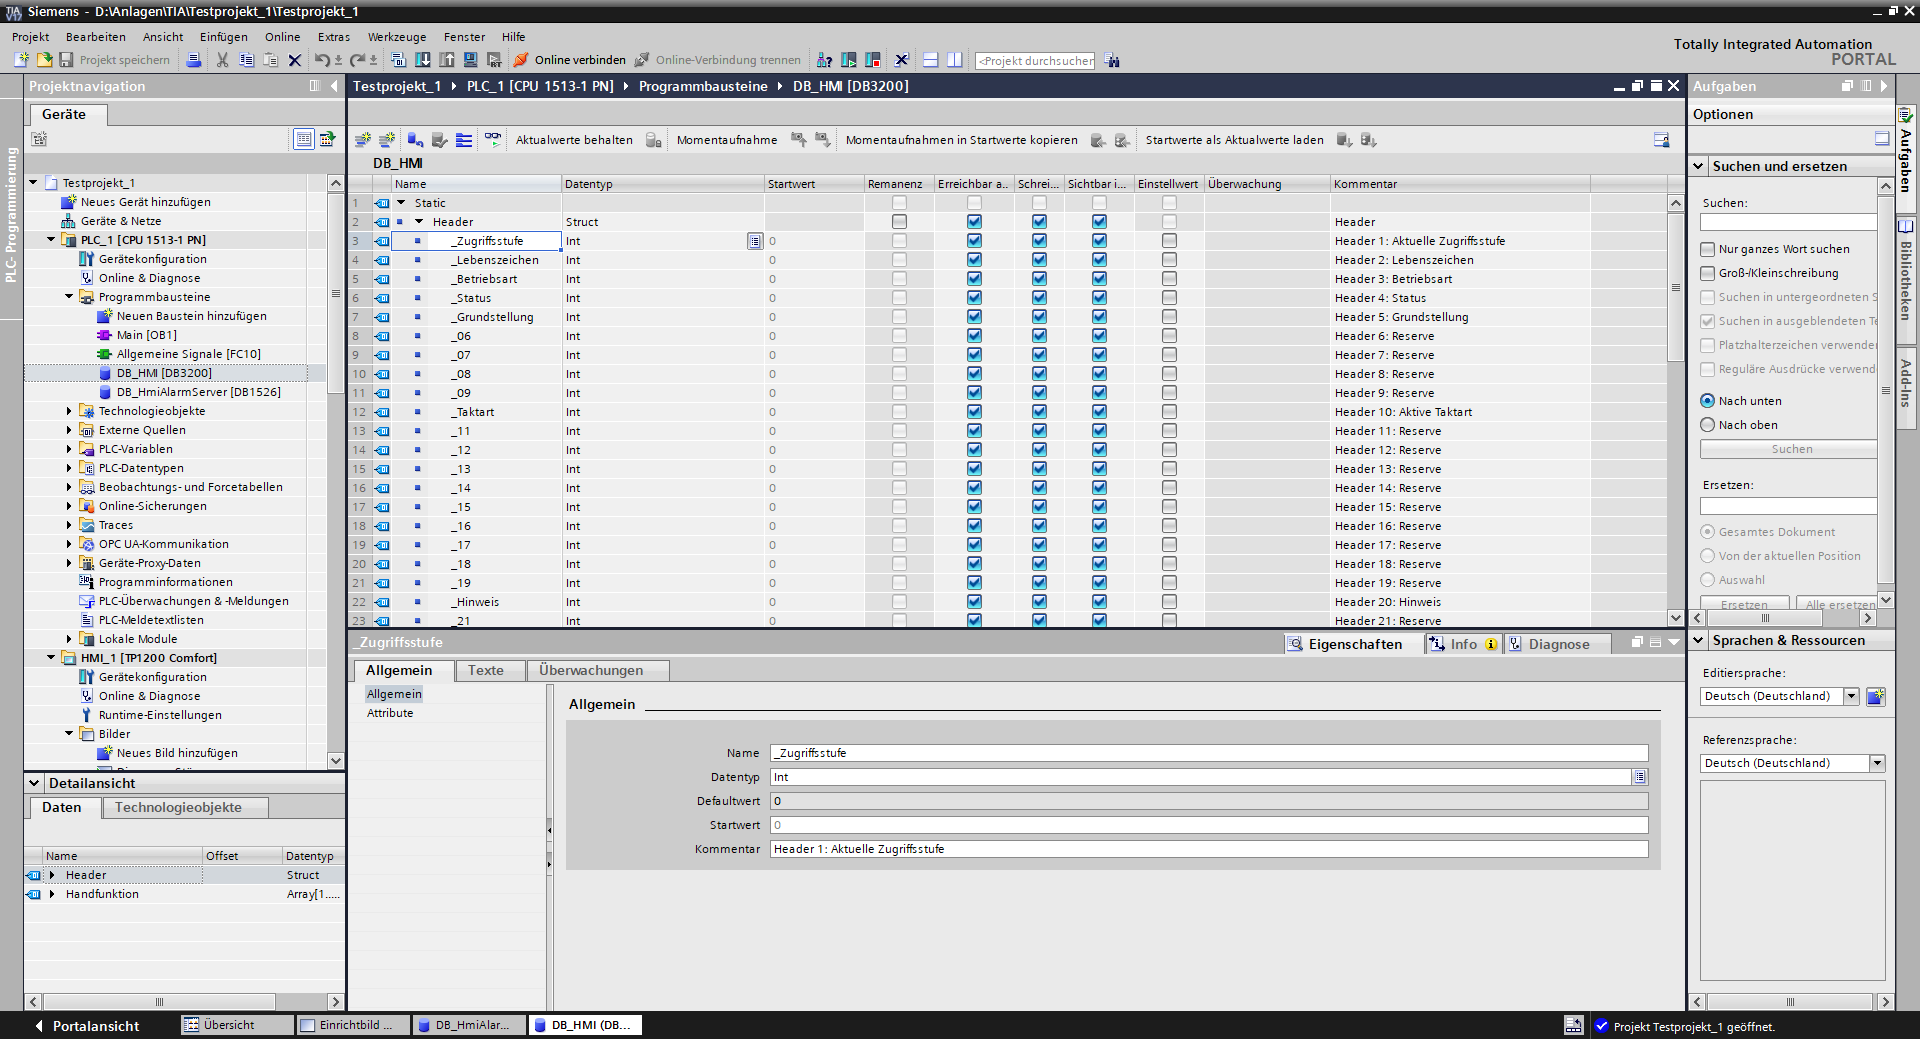This screenshot has width=1920, height=1039.
Task: Click 'Startwerte als Aktualwerte laden'
Action: 1235,140
